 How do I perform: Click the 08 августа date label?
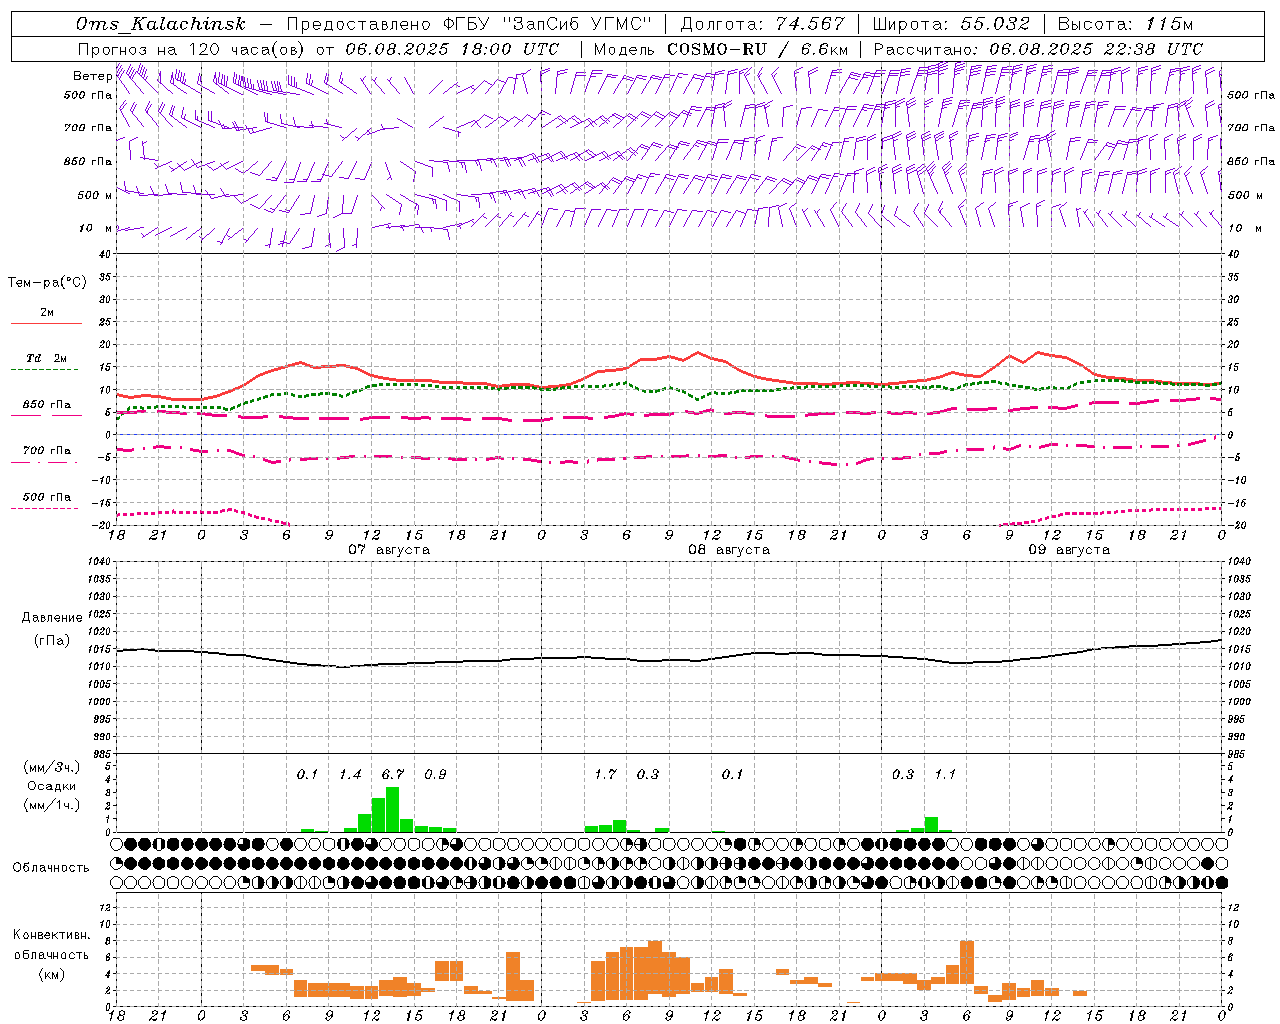[729, 550]
